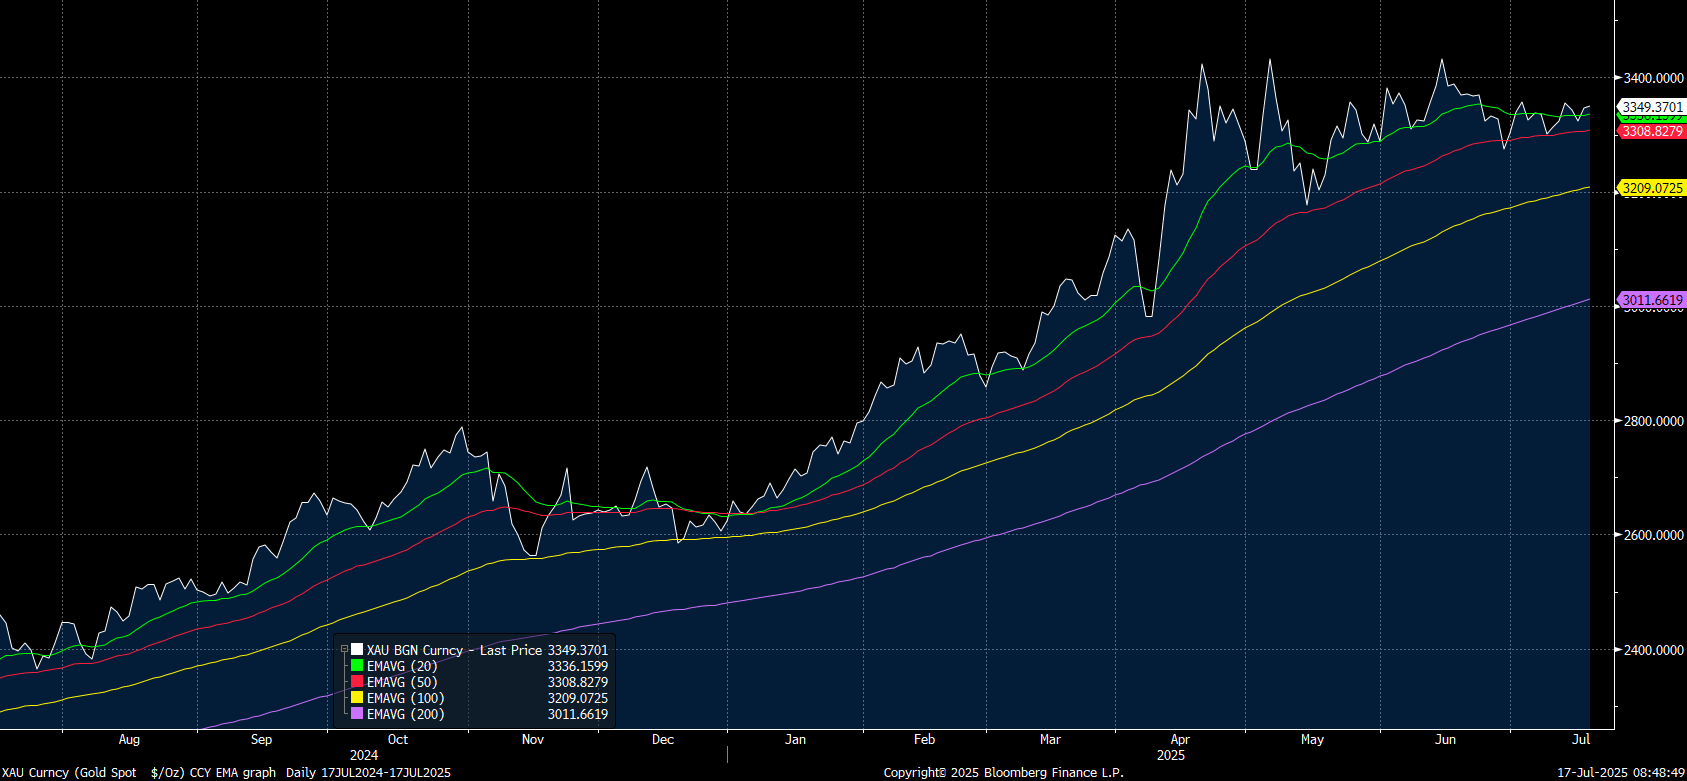This screenshot has width=1687, height=781.
Task: Click the Daily 17JUL2024-17JUL2025 date range text
Action: [x=368, y=773]
